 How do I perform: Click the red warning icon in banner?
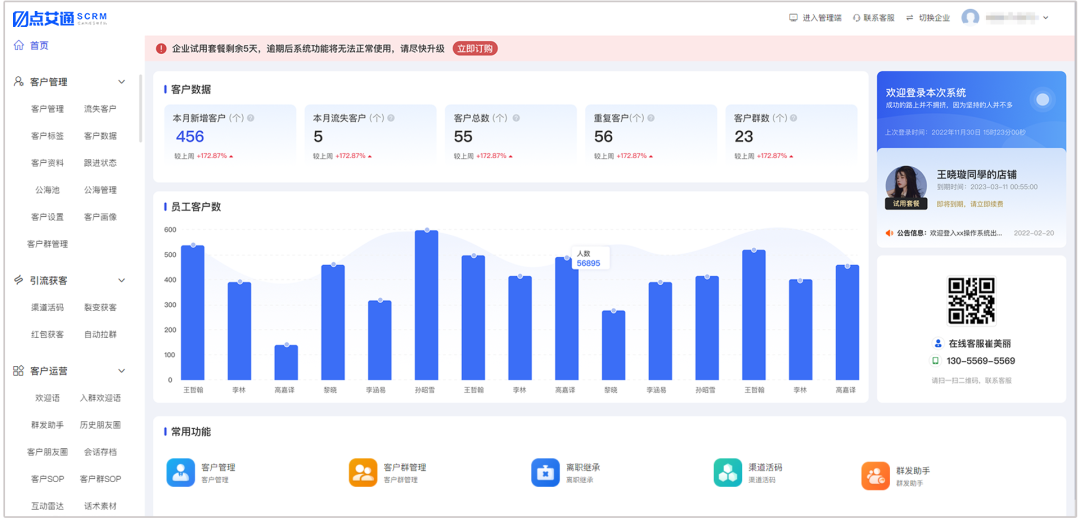tap(161, 48)
